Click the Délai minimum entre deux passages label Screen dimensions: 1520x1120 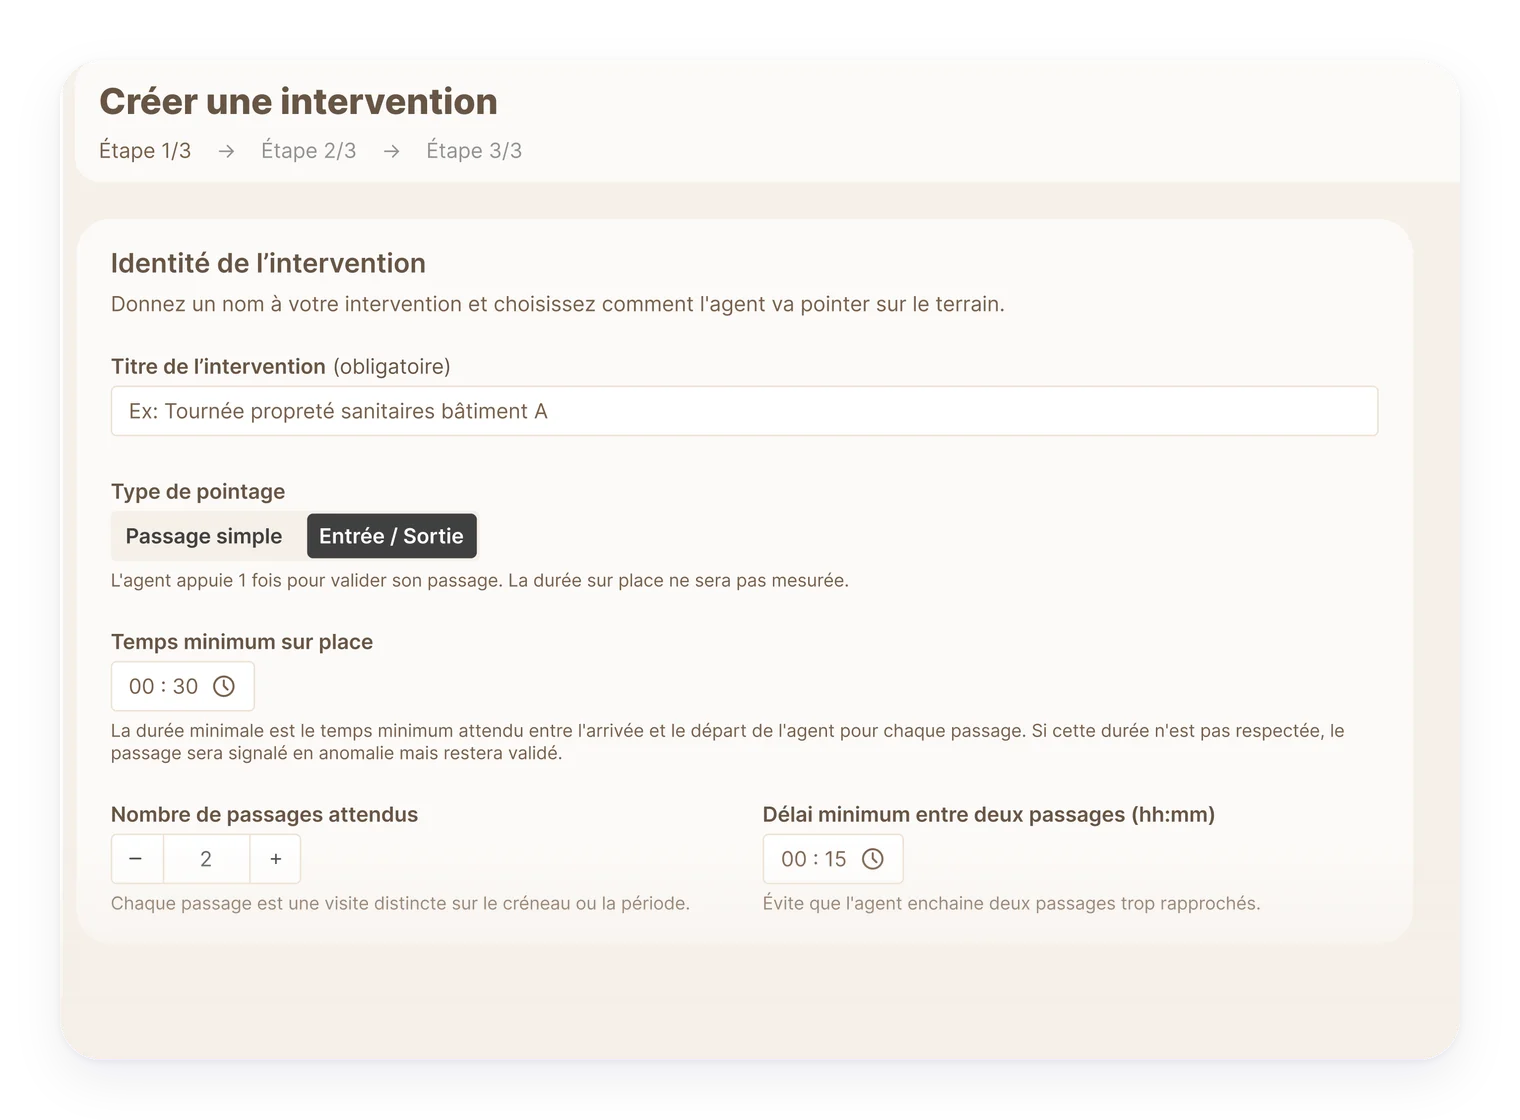click(989, 814)
